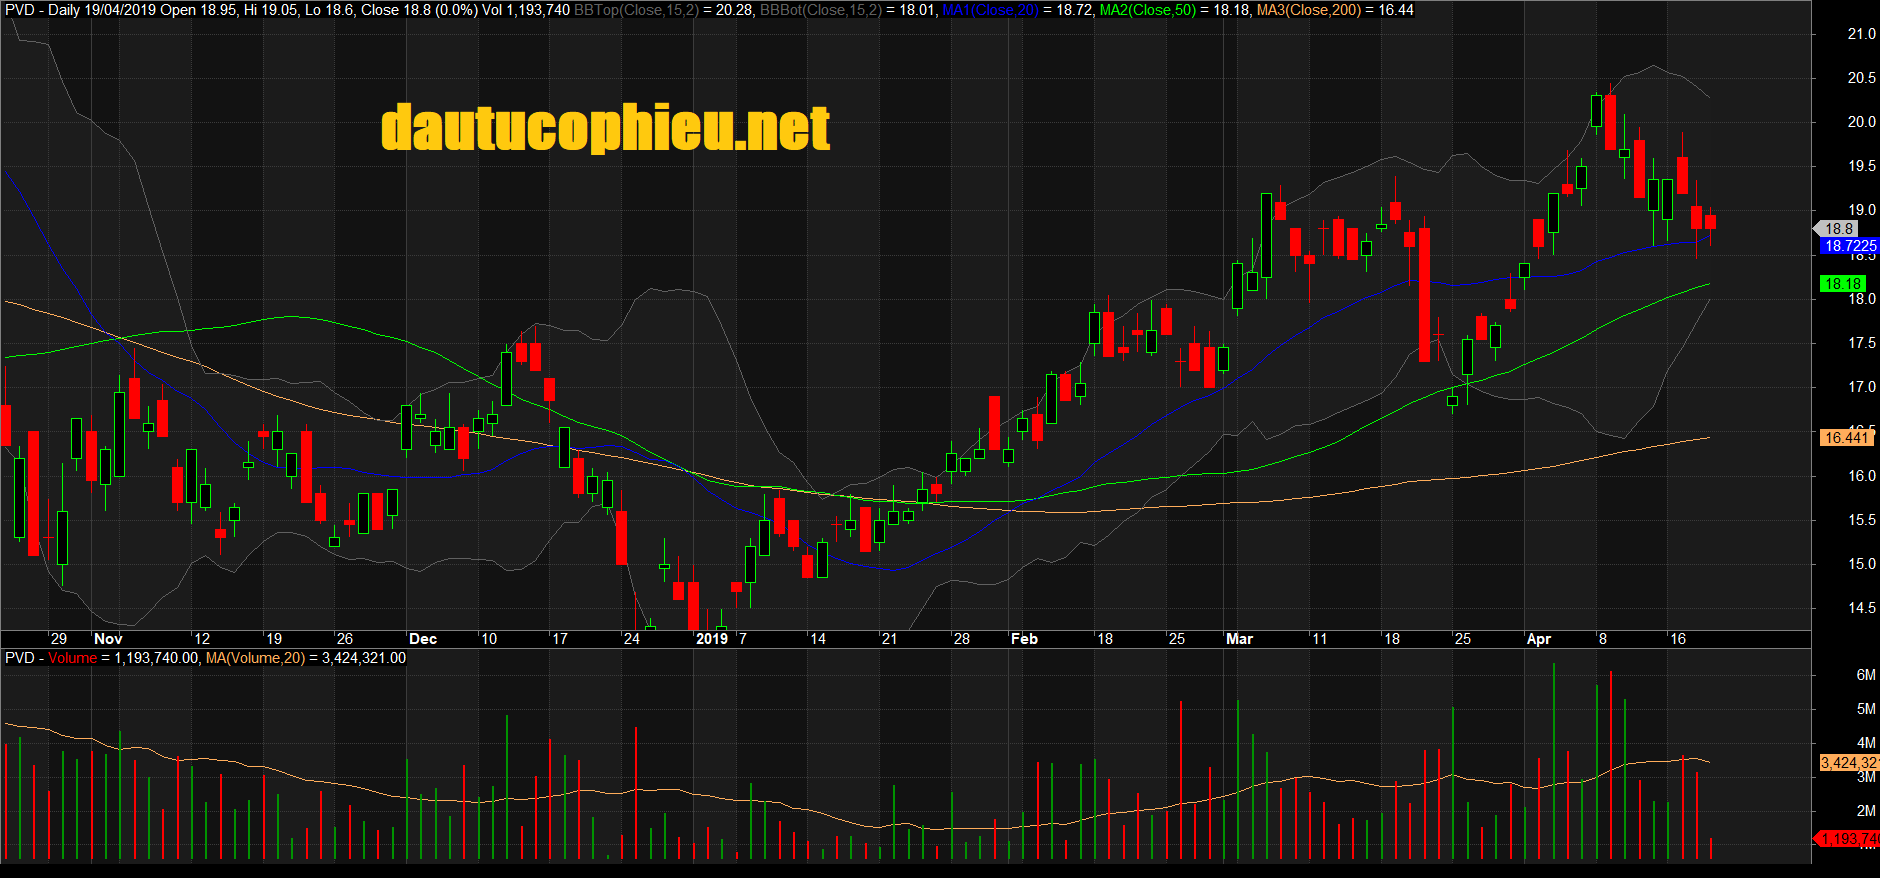Click the red 1,193,740 volume tag
The width and height of the screenshot is (1880, 878).
[x=1848, y=839]
